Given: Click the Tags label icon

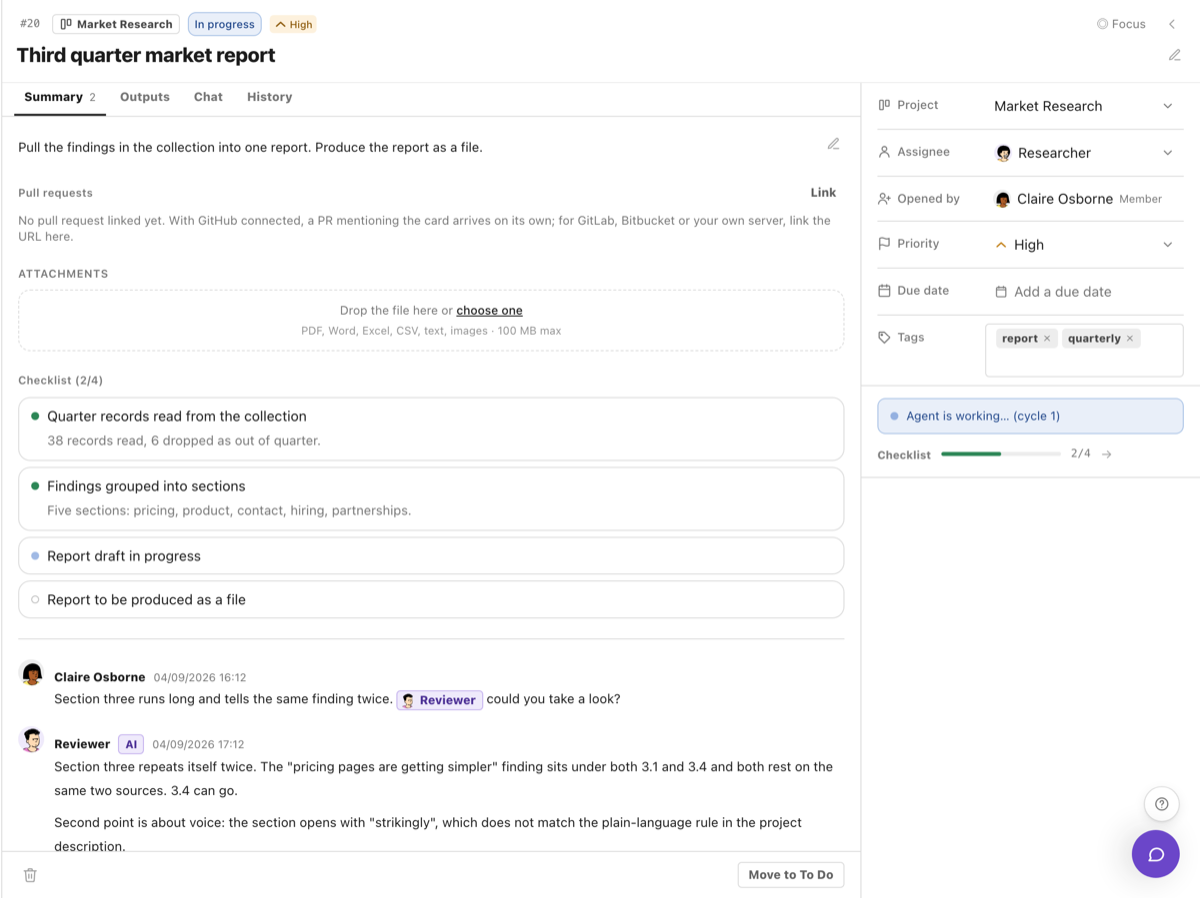Looking at the screenshot, I should [884, 338].
